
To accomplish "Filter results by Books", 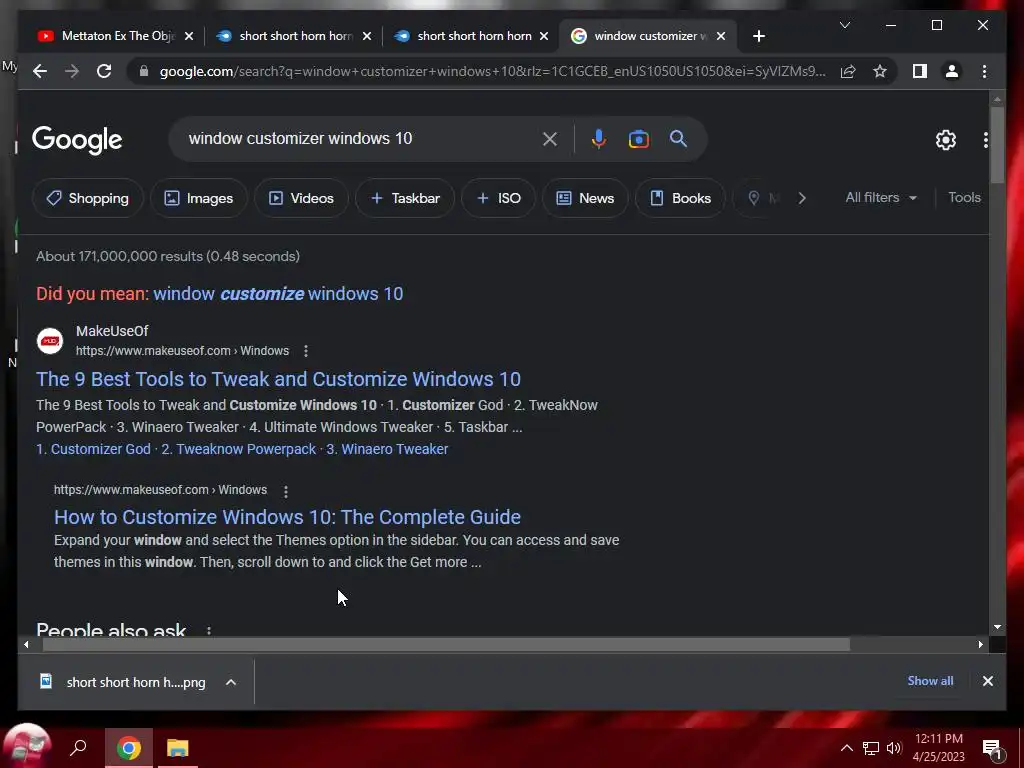I will click(x=680, y=198).
